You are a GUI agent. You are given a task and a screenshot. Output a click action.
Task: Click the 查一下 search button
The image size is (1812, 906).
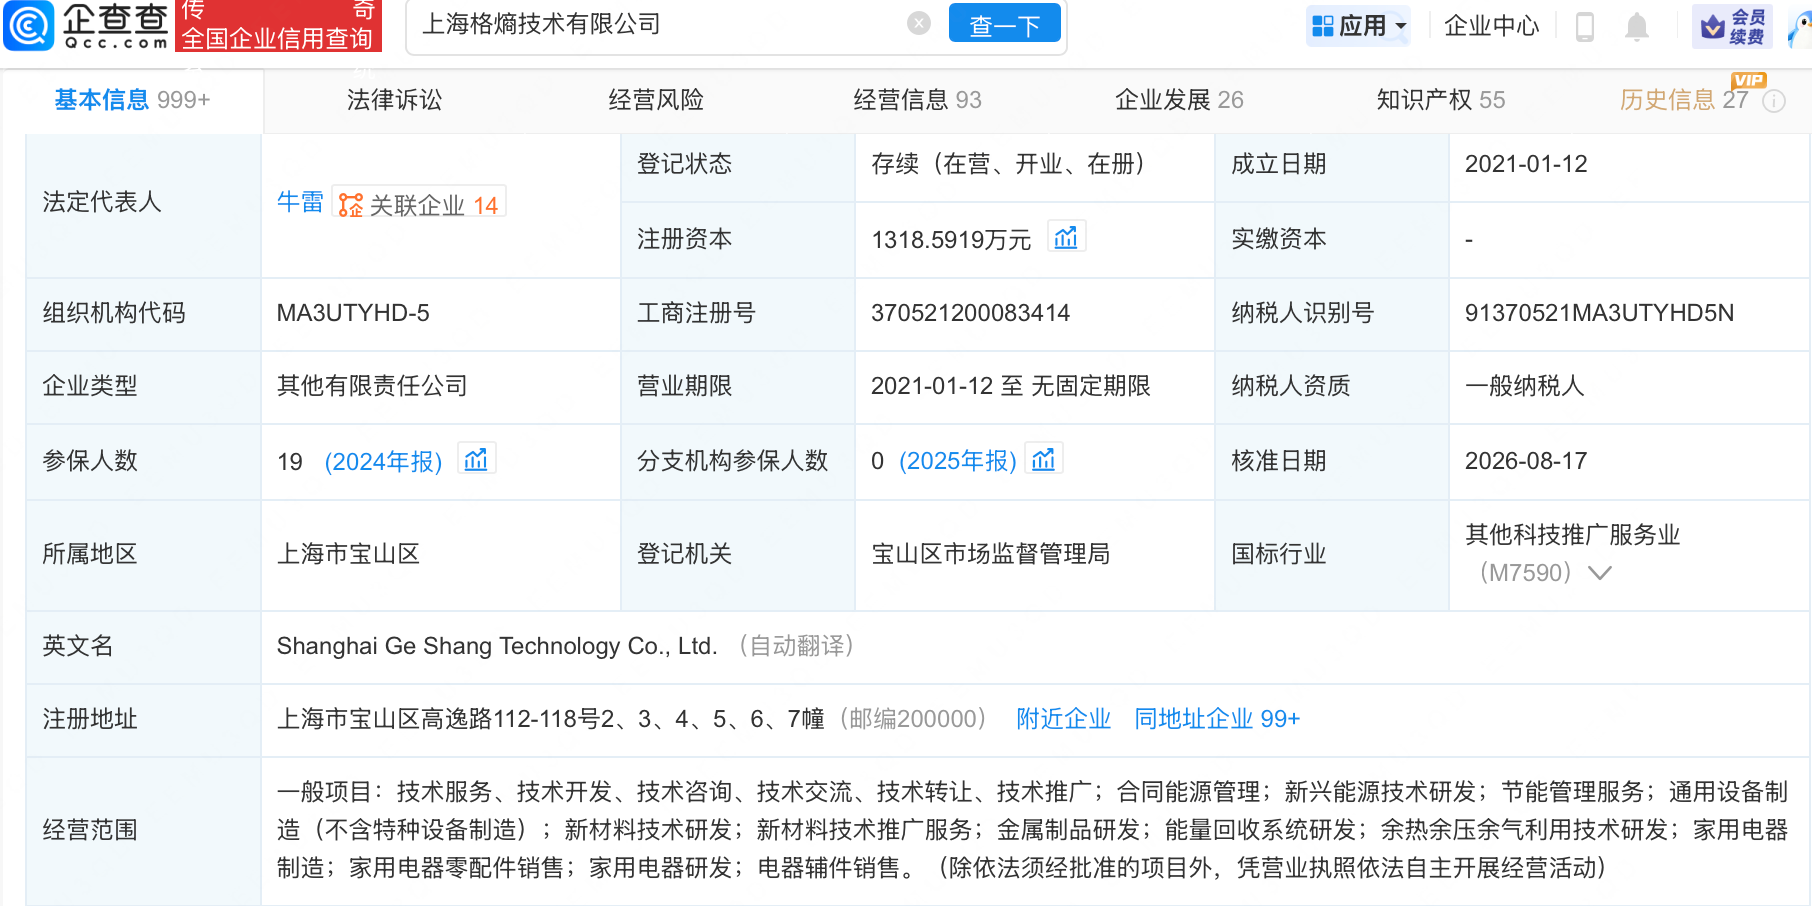click(x=1004, y=25)
